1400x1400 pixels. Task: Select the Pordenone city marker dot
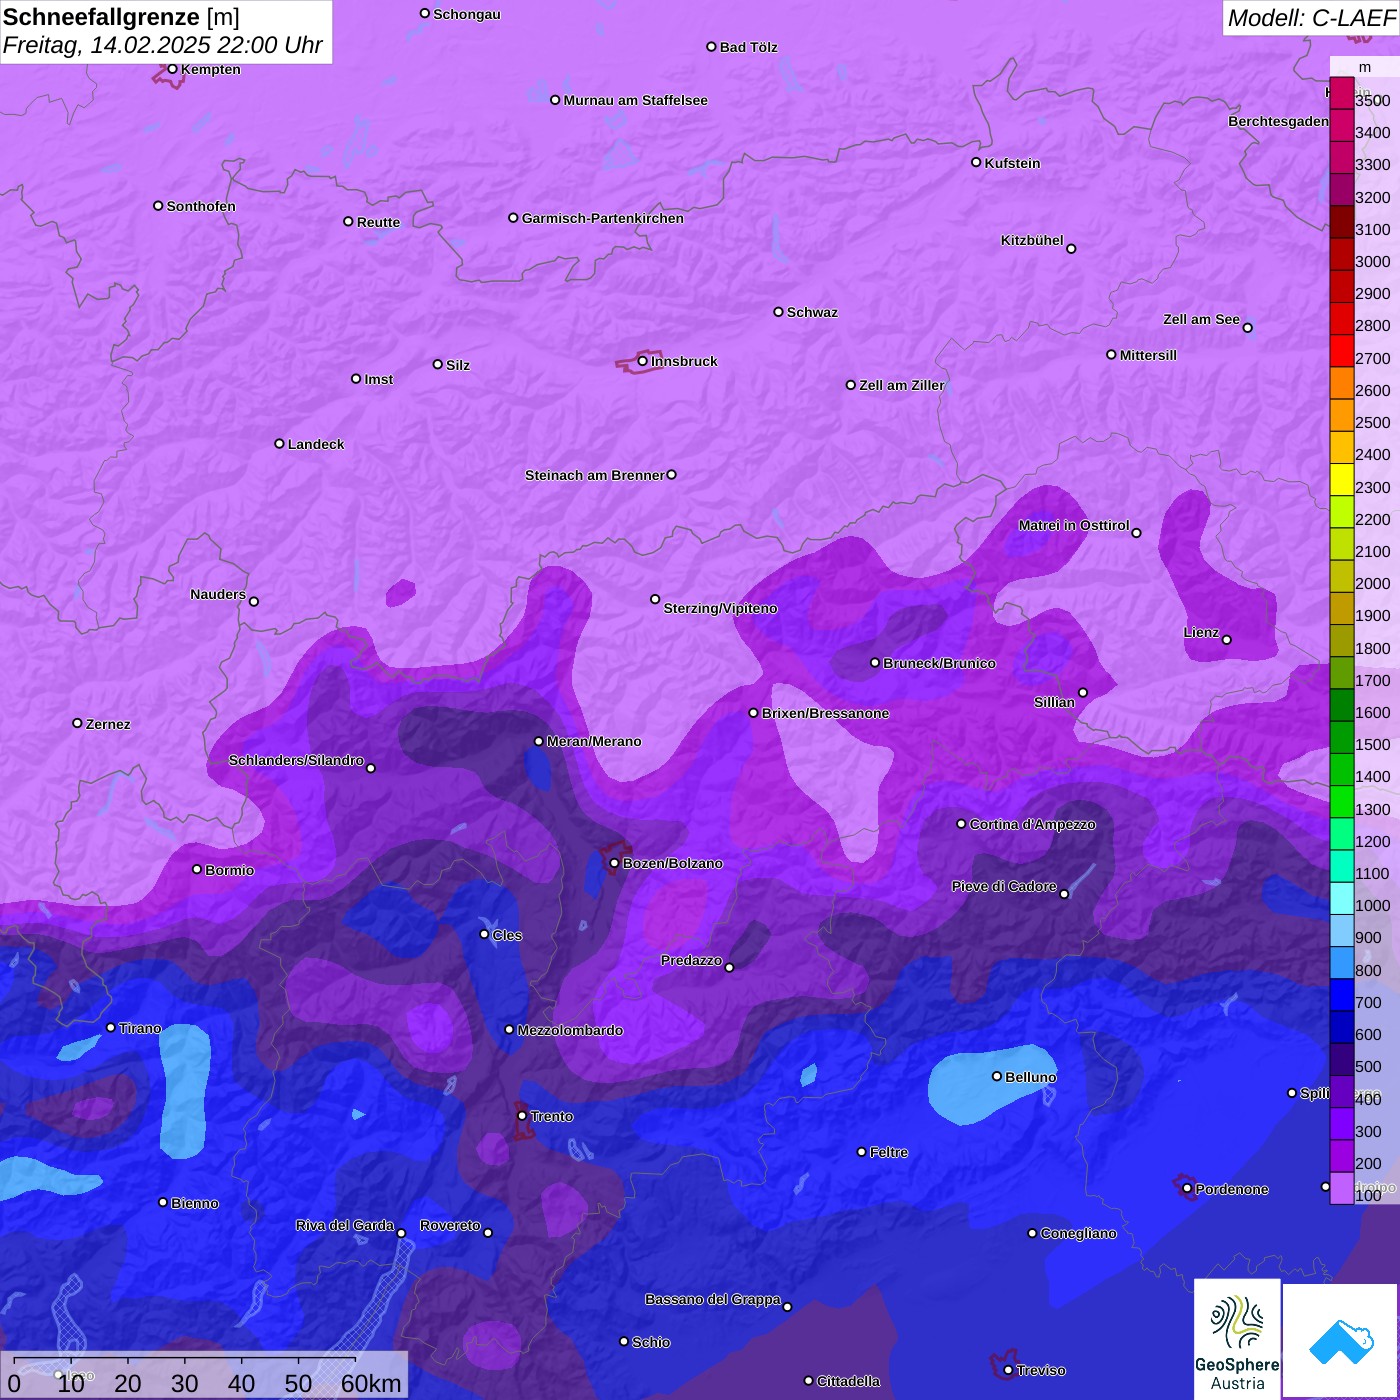click(x=1187, y=1189)
